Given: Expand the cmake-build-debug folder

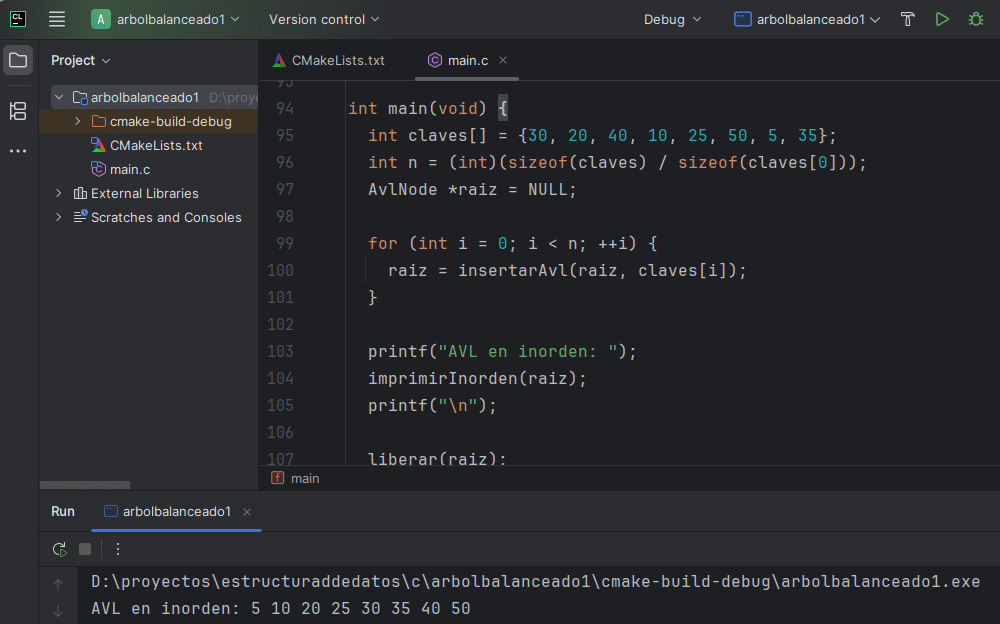Looking at the screenshot, I should point(78,122).
